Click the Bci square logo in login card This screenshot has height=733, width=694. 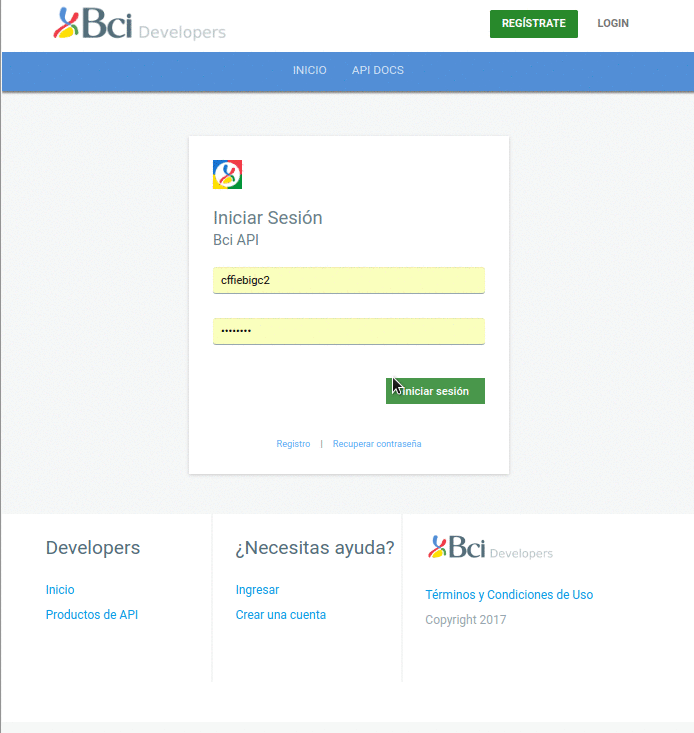pos(227,174)
